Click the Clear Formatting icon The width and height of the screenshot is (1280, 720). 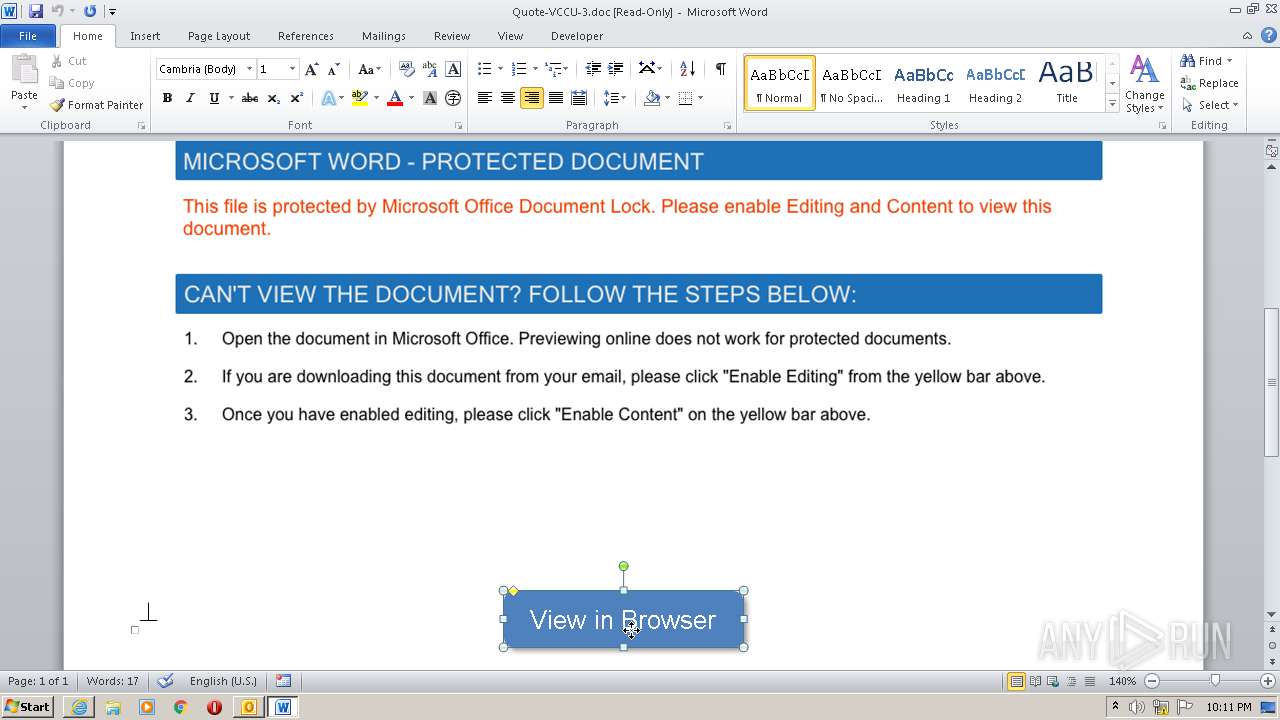(x=407, y=69)
